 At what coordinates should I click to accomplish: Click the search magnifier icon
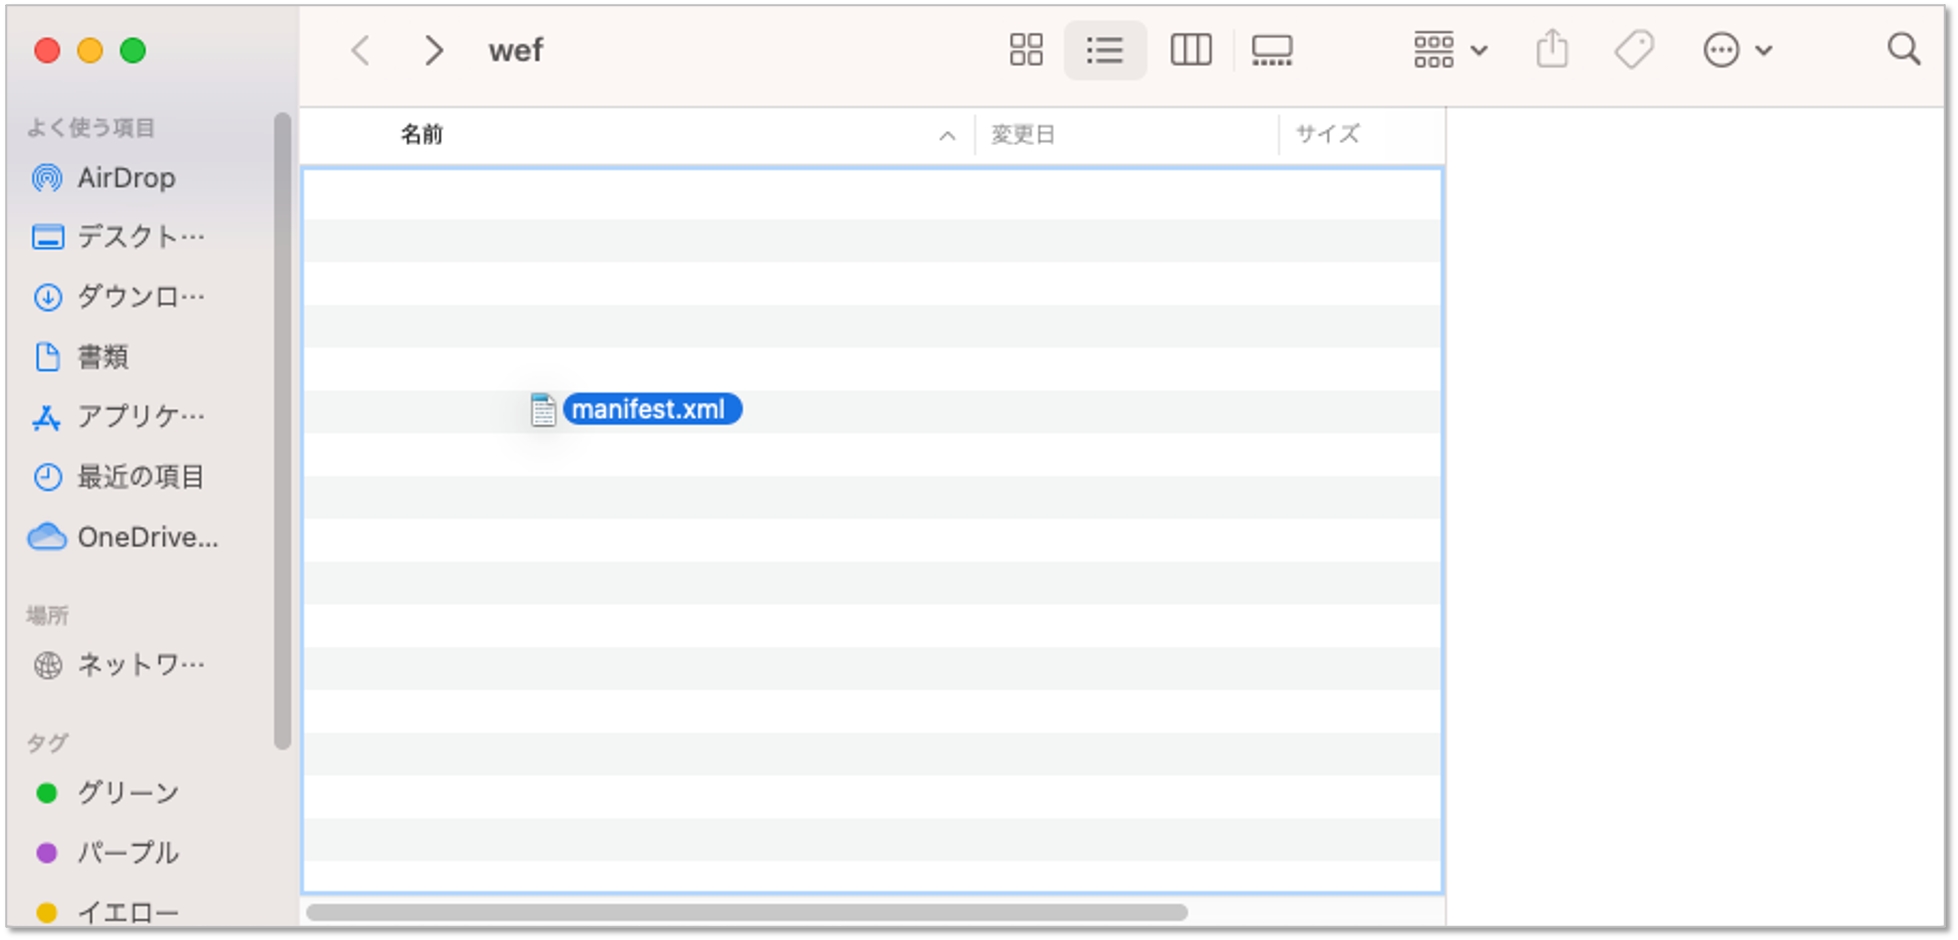(x=1903, y=50)
